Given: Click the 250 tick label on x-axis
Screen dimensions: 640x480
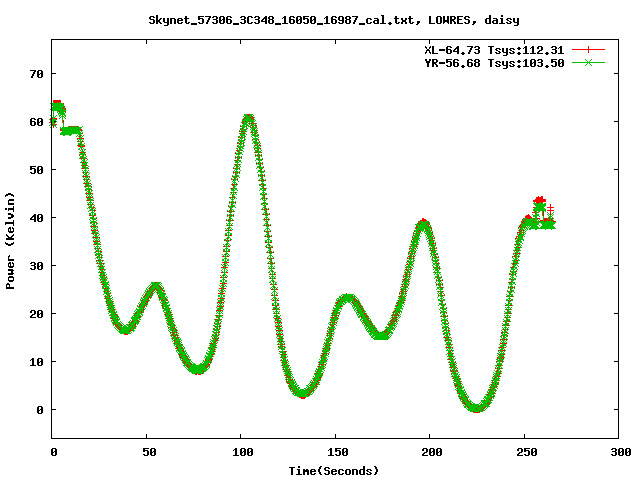Looking at the screenshot, I should (x=527, y=452).
